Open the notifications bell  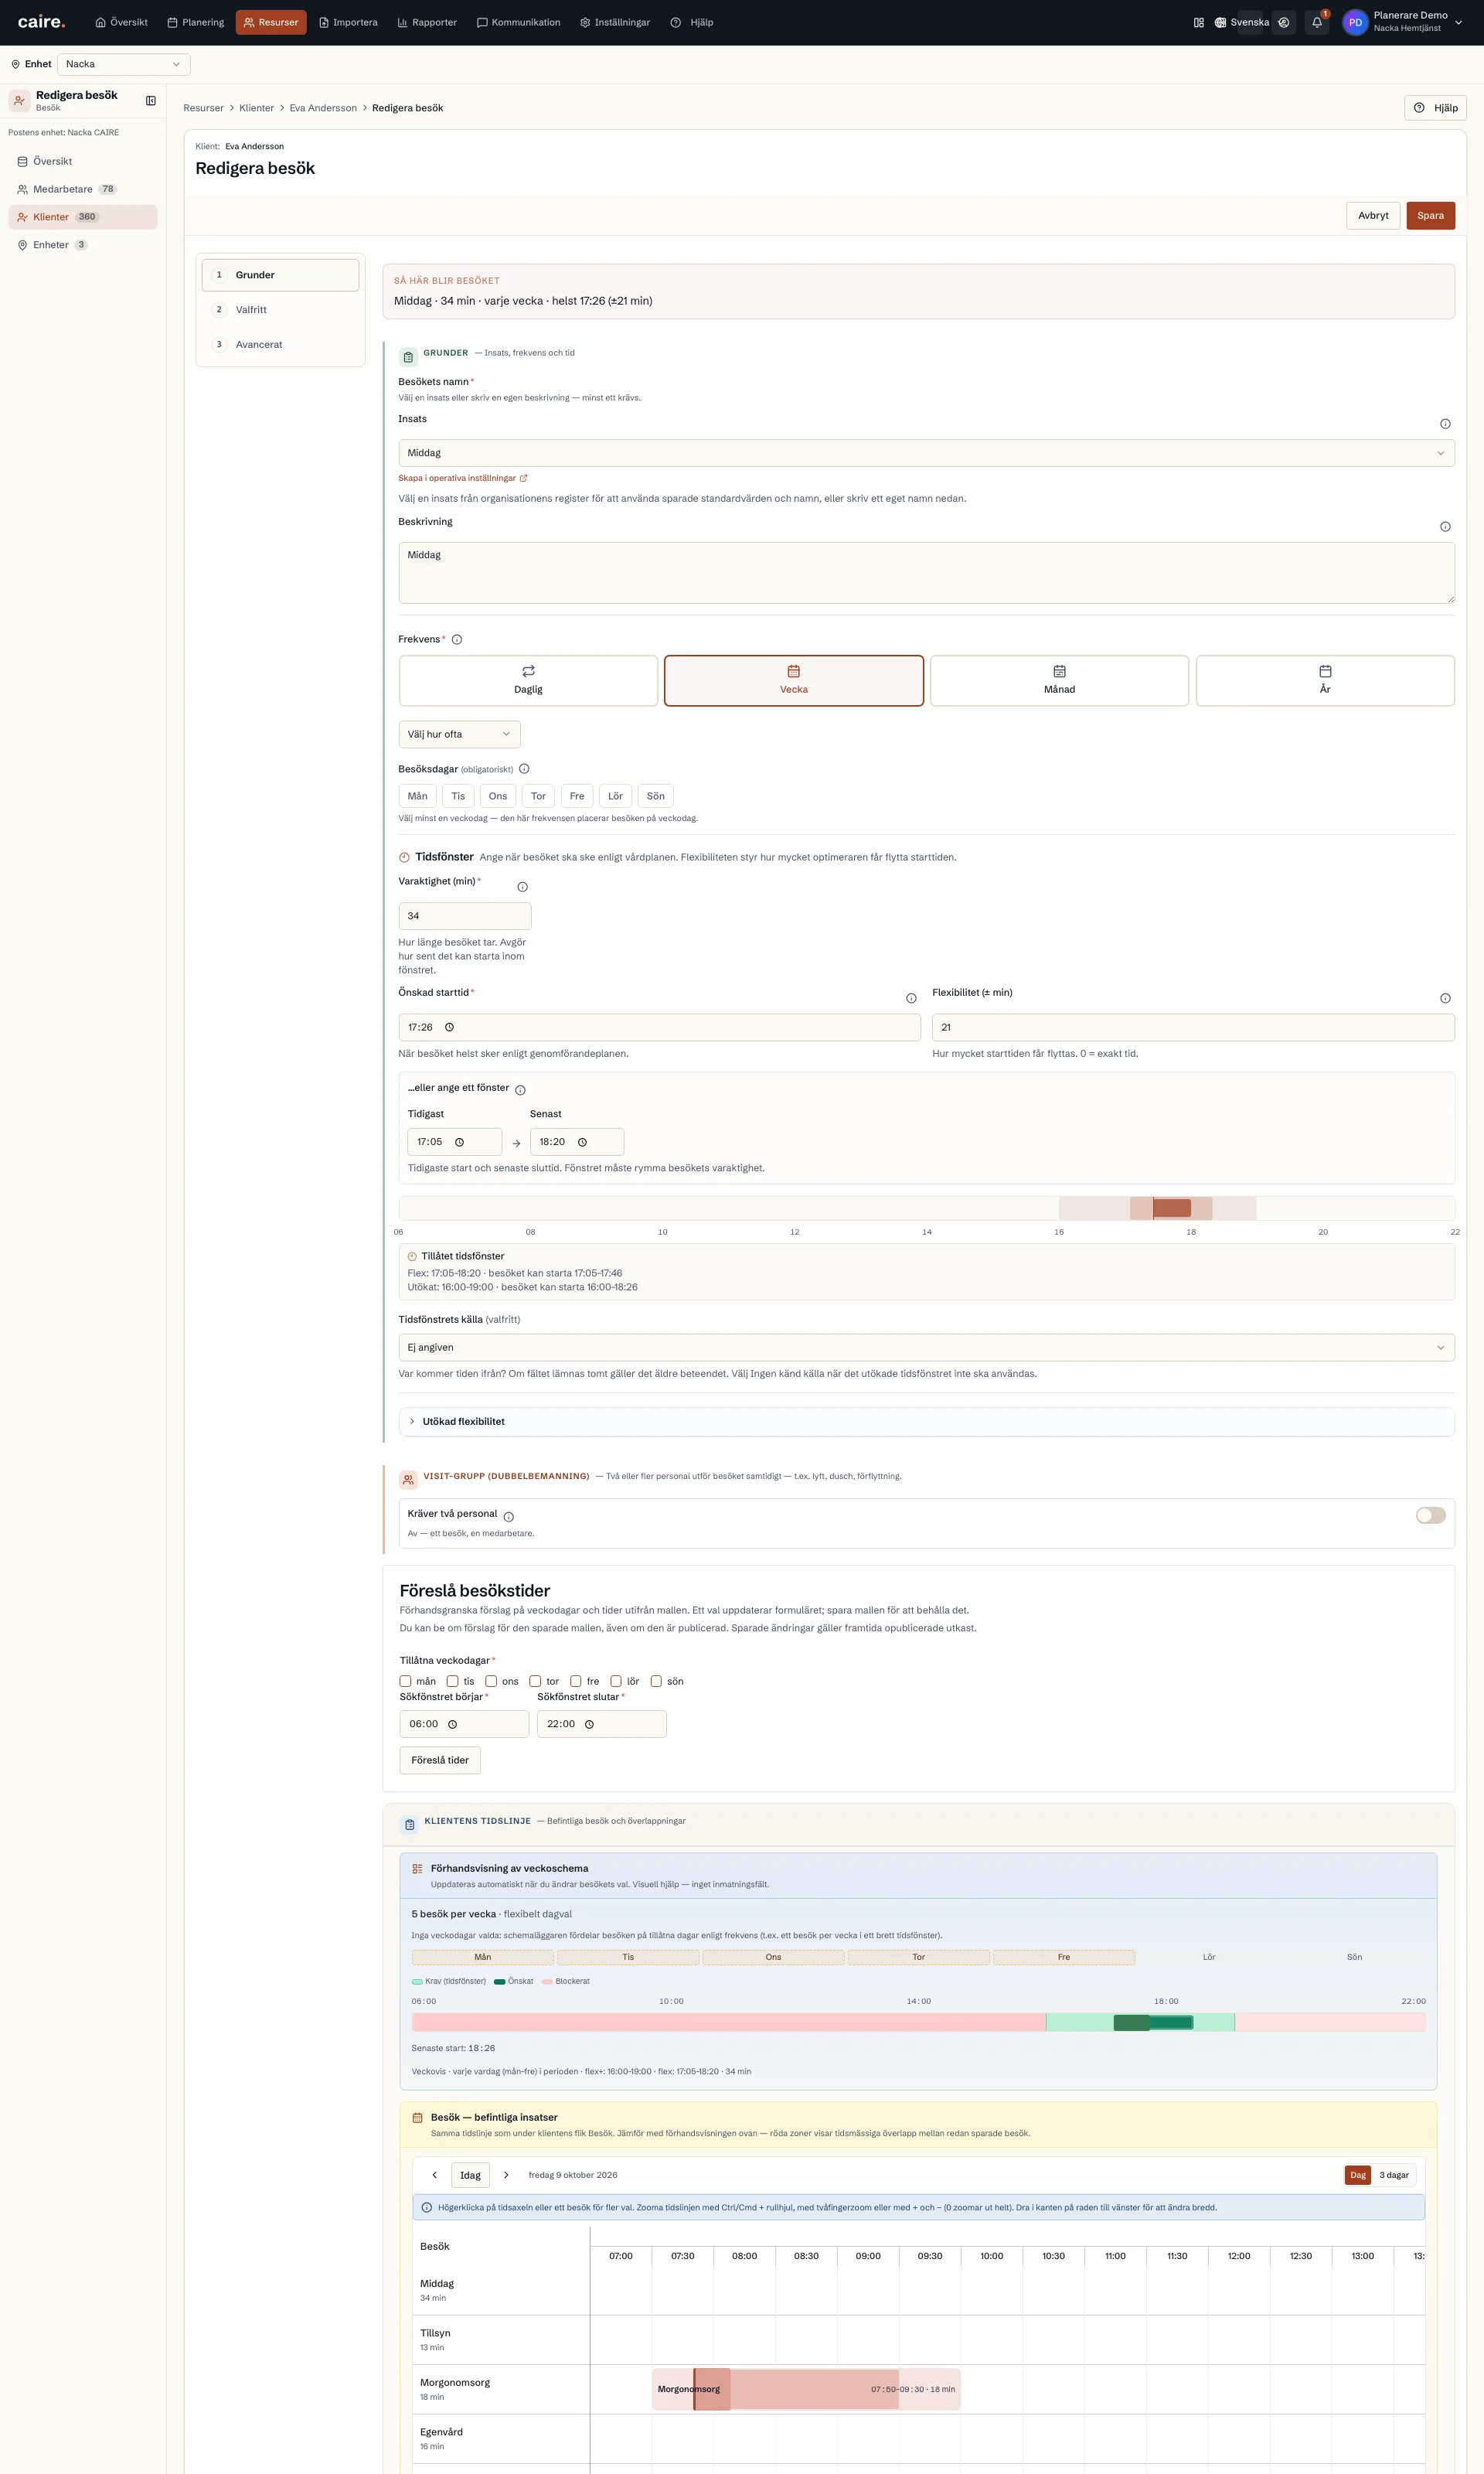pyautogui.click(x=1317, y=22)
